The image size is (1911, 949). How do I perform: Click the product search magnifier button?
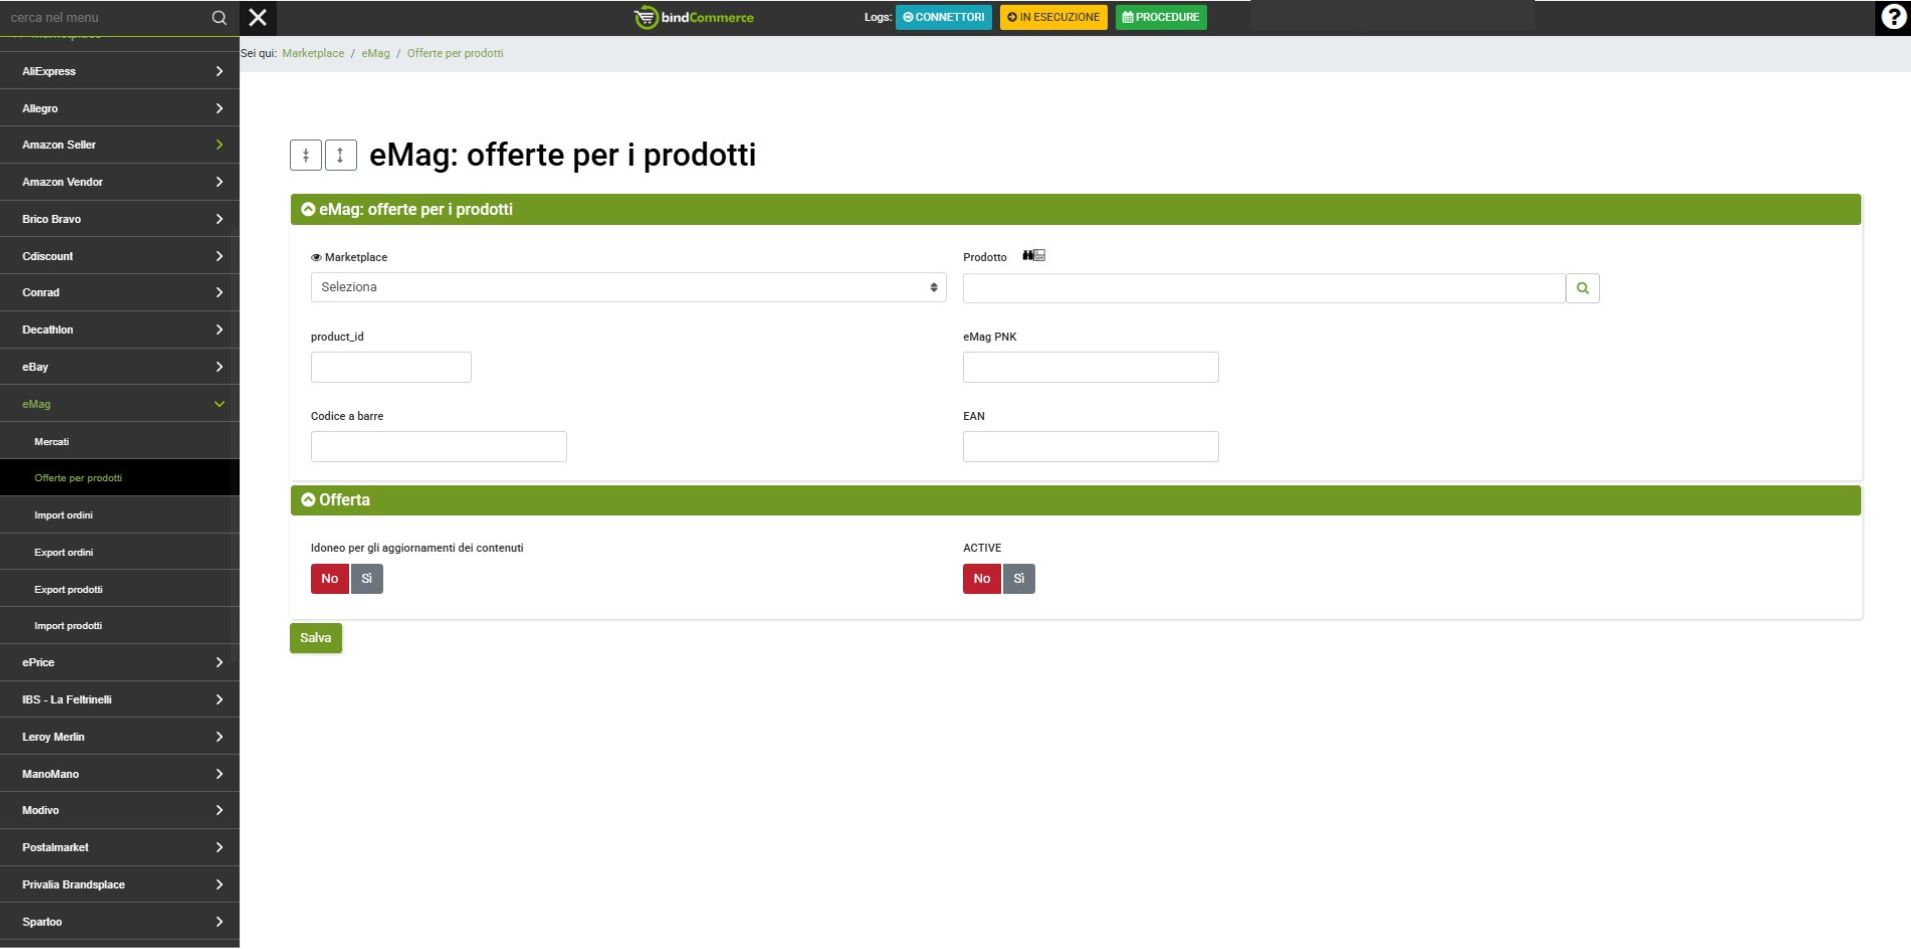tap(1582, 288)
